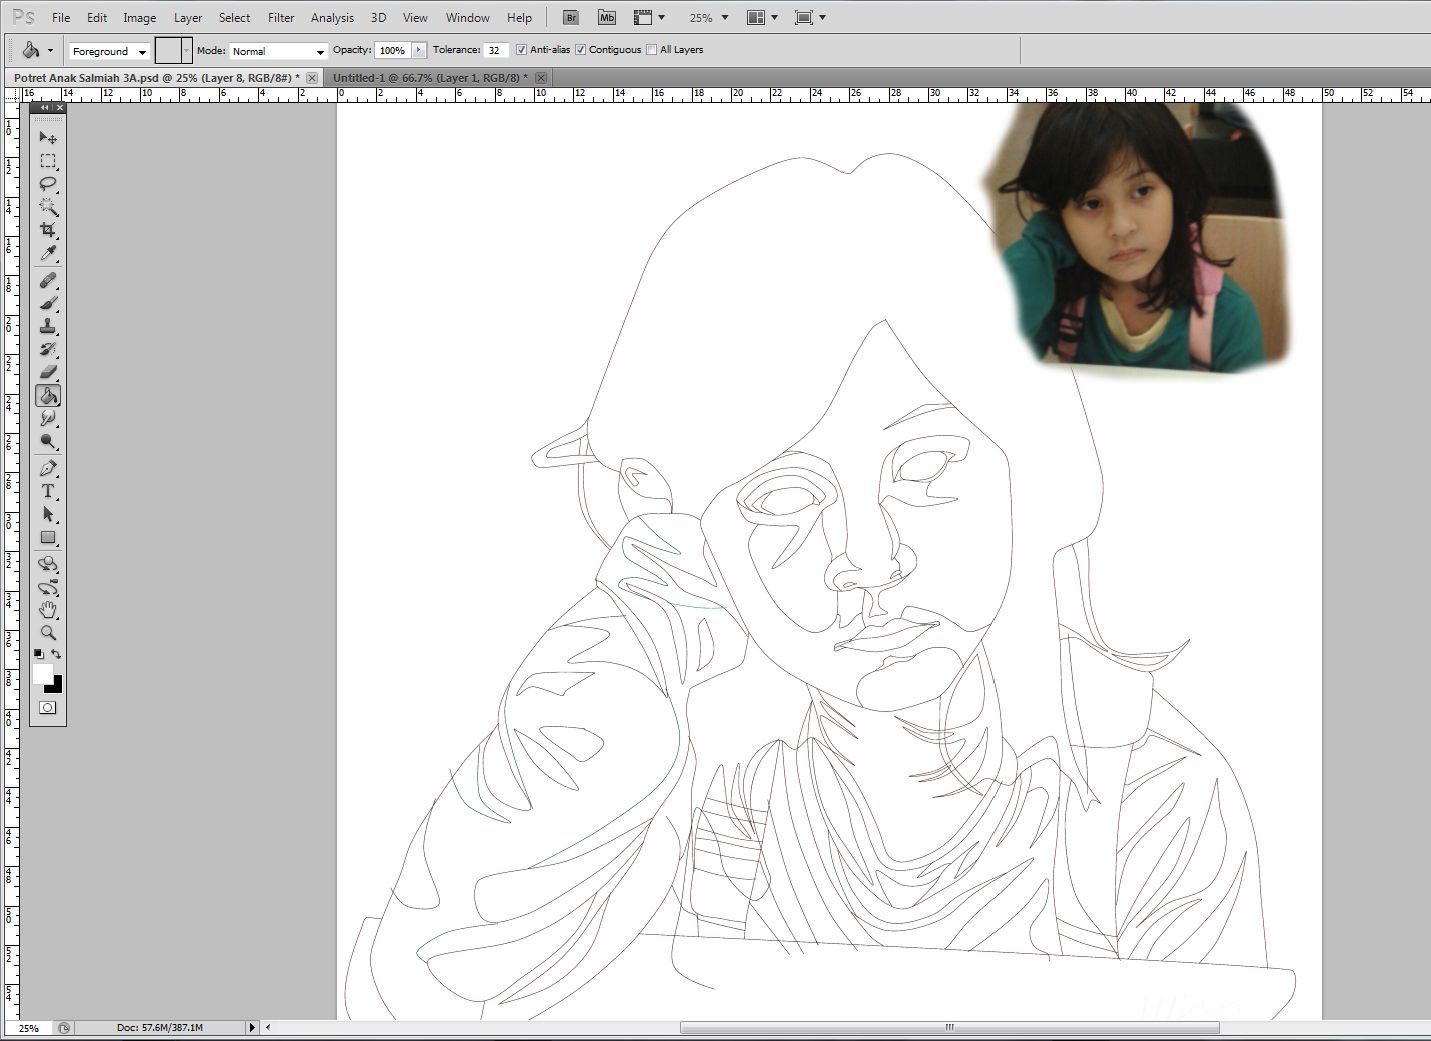Image resolution: width=1431 pixels, height=1041 pixels.
Task: Select the 3D Object Rotate tool
Action: (48, 564)
